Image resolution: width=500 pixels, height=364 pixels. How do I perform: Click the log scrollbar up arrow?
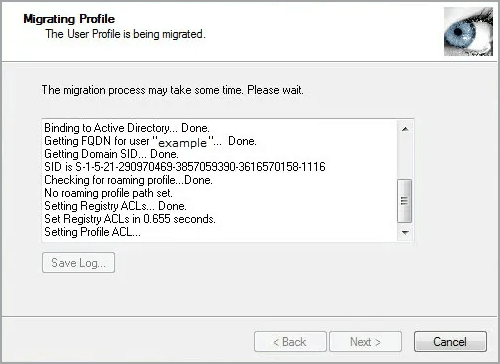coord(405,129)
